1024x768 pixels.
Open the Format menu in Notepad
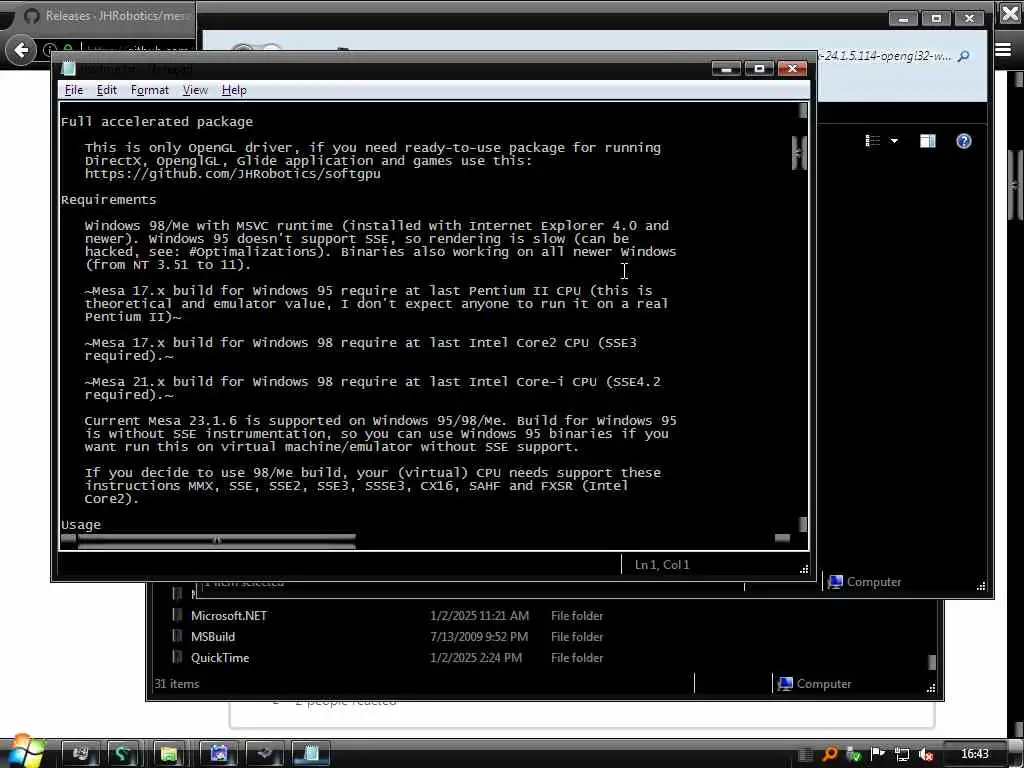tap(150, 90)
